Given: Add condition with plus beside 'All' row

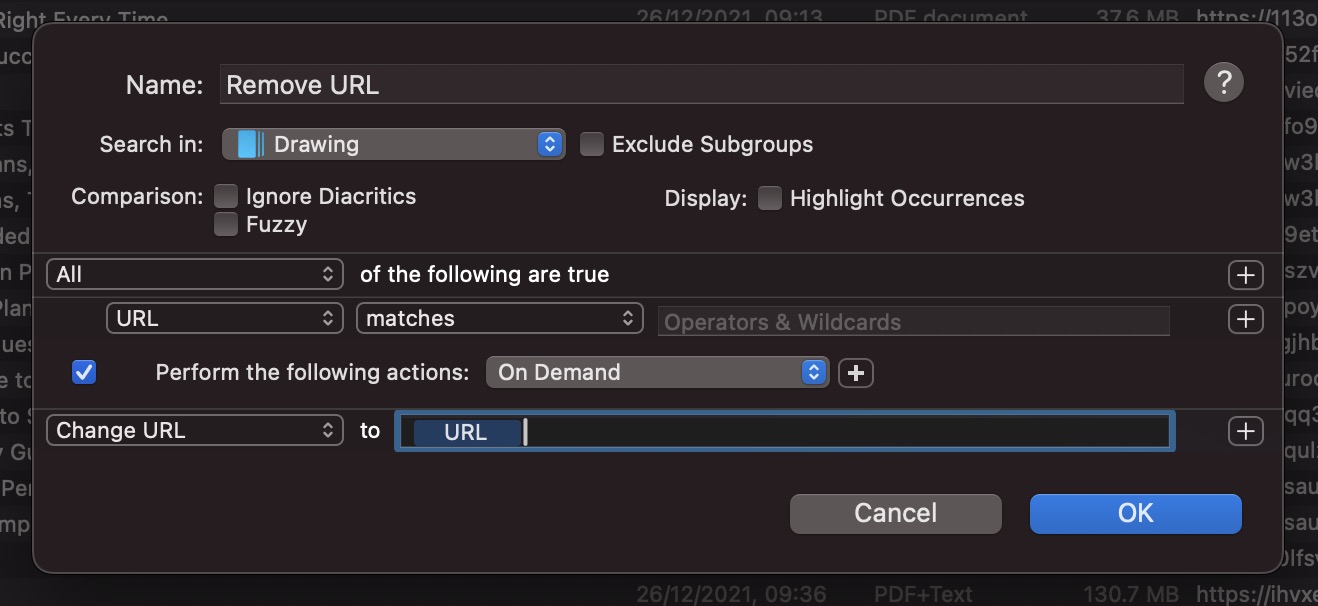Looking at the screenshot, I should [1245, 275].
